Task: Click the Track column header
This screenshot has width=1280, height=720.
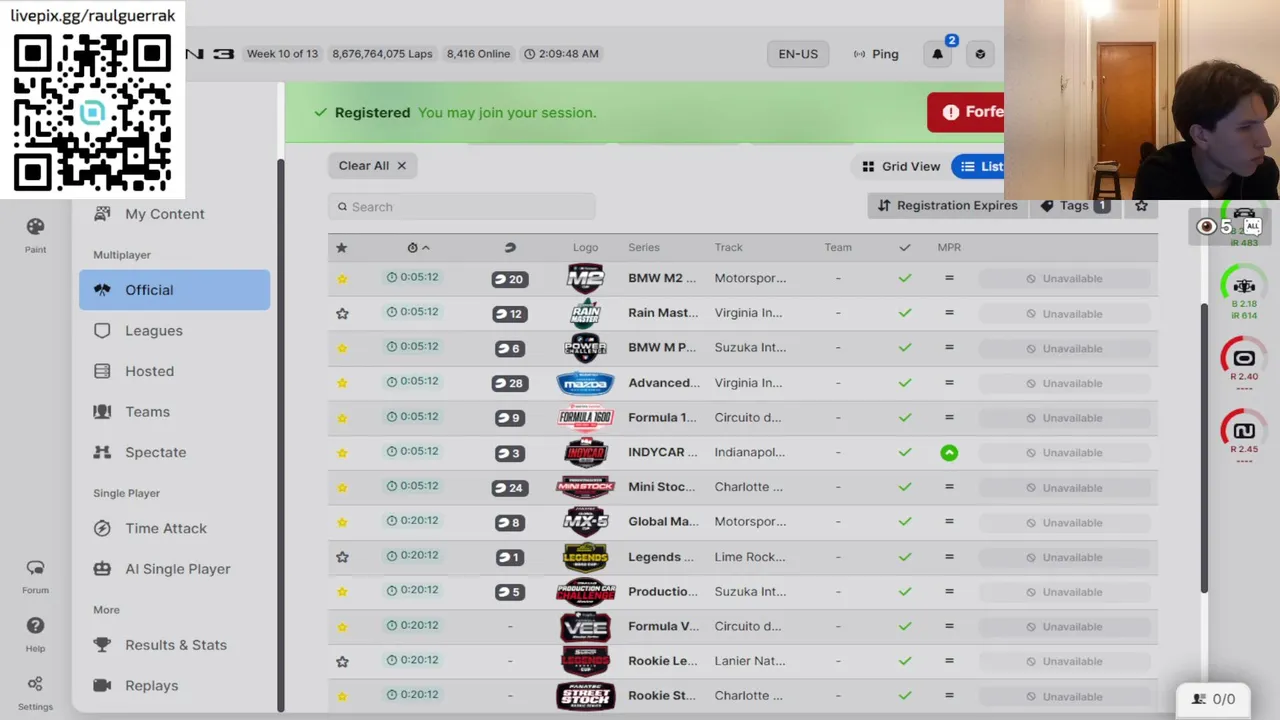Action: coord(729,247)
